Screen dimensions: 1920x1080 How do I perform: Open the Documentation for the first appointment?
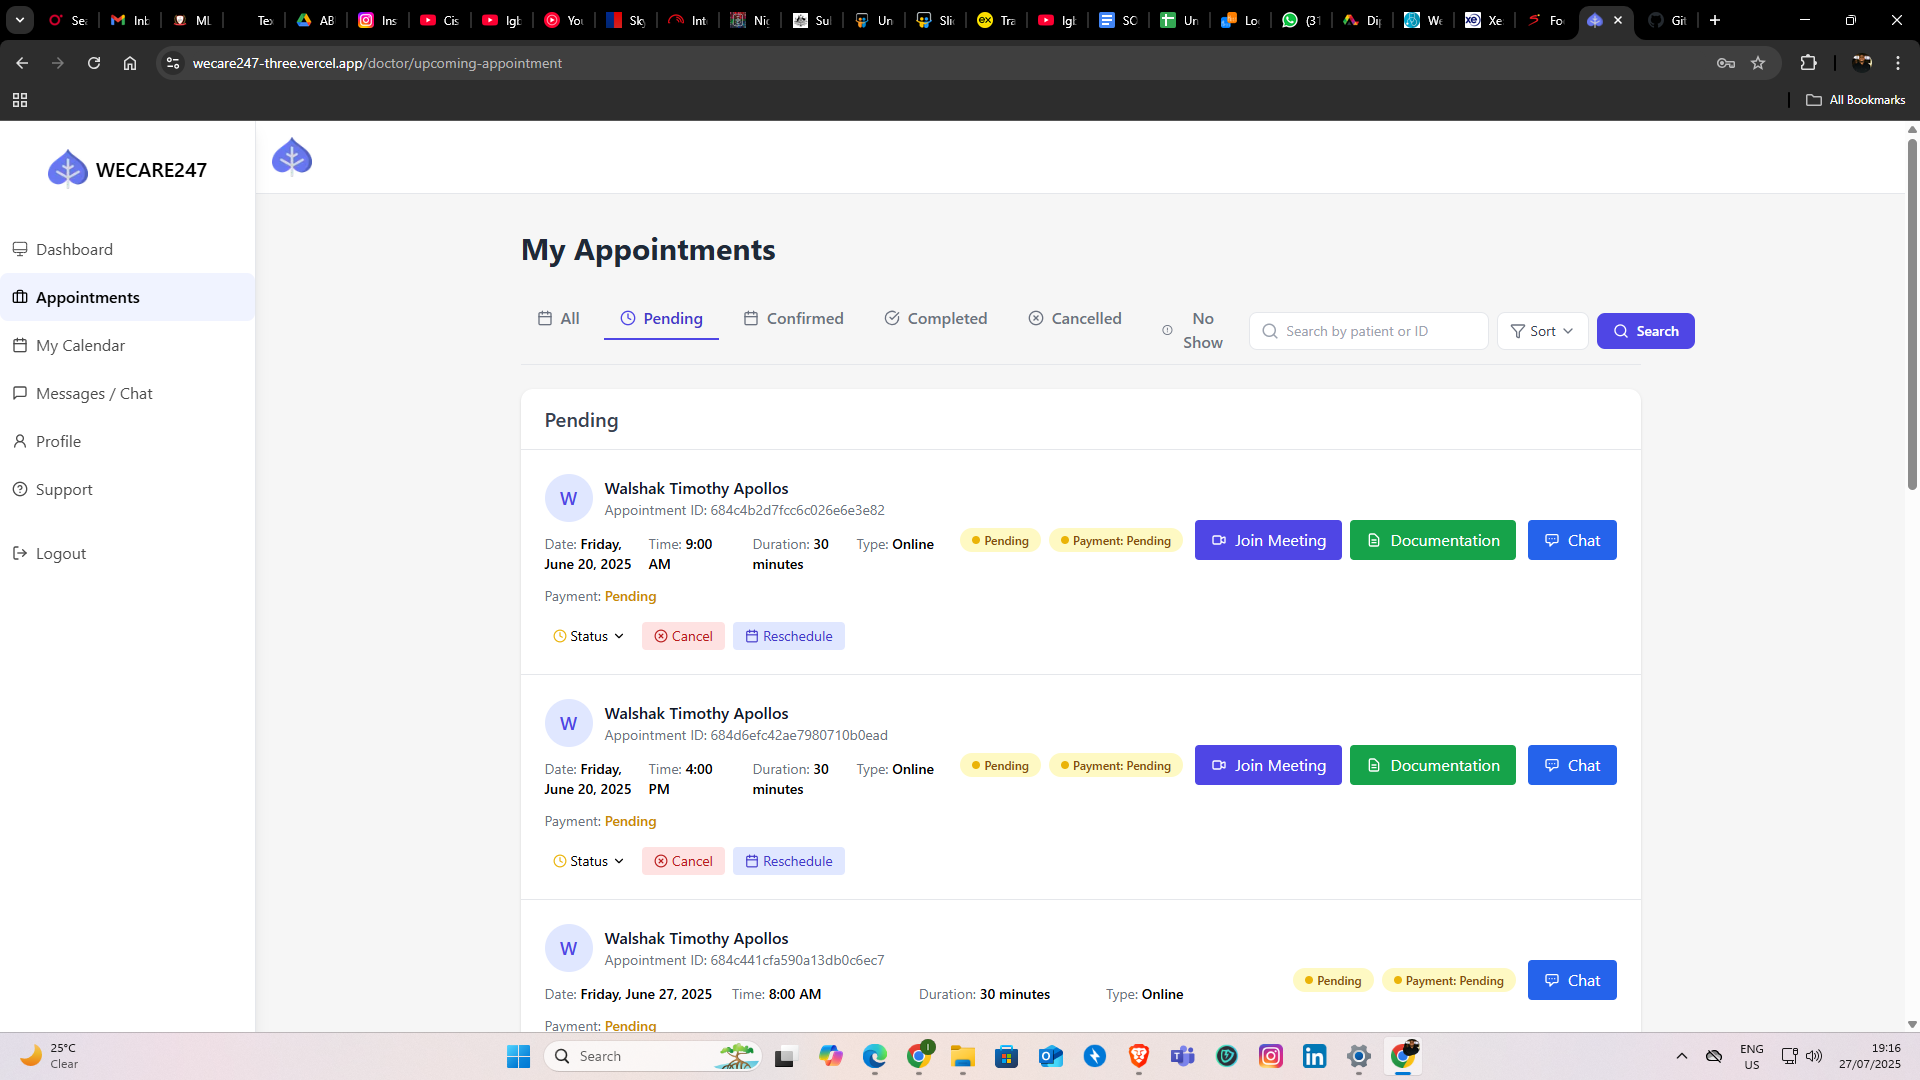click(1432, 540)
